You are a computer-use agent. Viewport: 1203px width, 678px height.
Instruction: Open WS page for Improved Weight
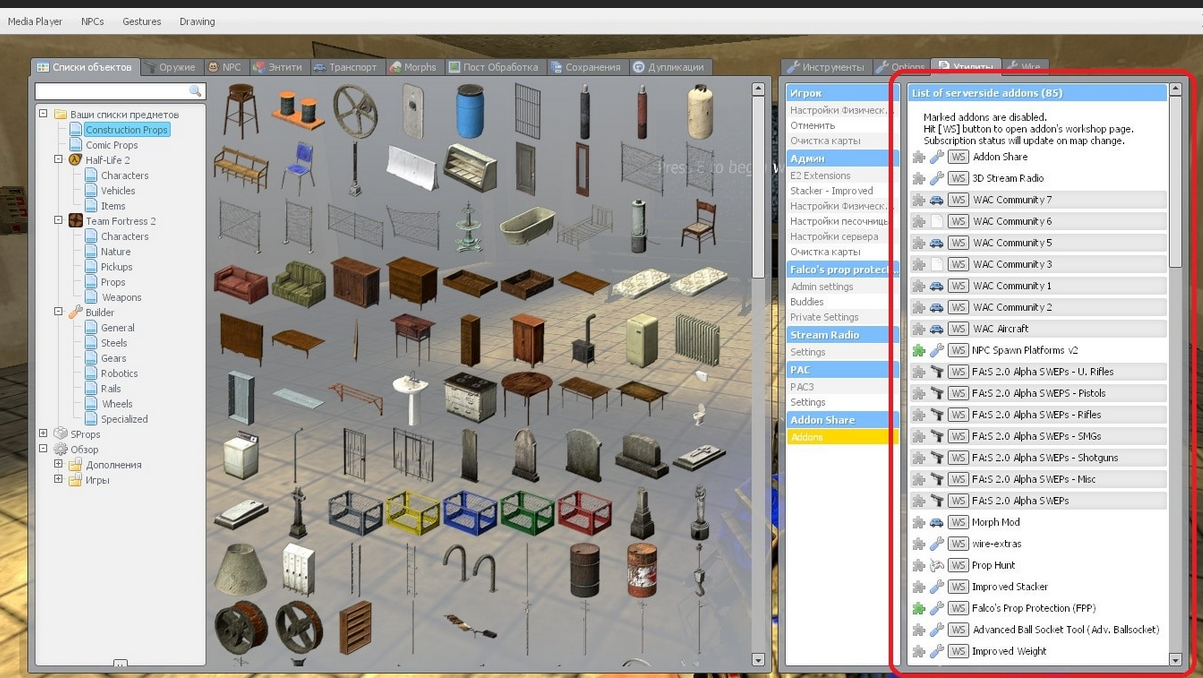pos(958,651)
